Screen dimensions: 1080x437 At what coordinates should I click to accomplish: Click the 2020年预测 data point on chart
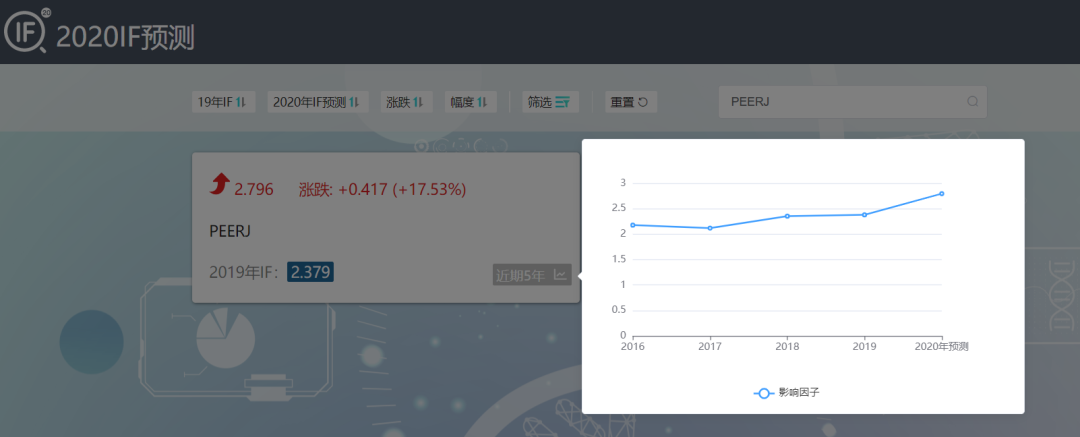pyautogui.click(x=942, y=194)
